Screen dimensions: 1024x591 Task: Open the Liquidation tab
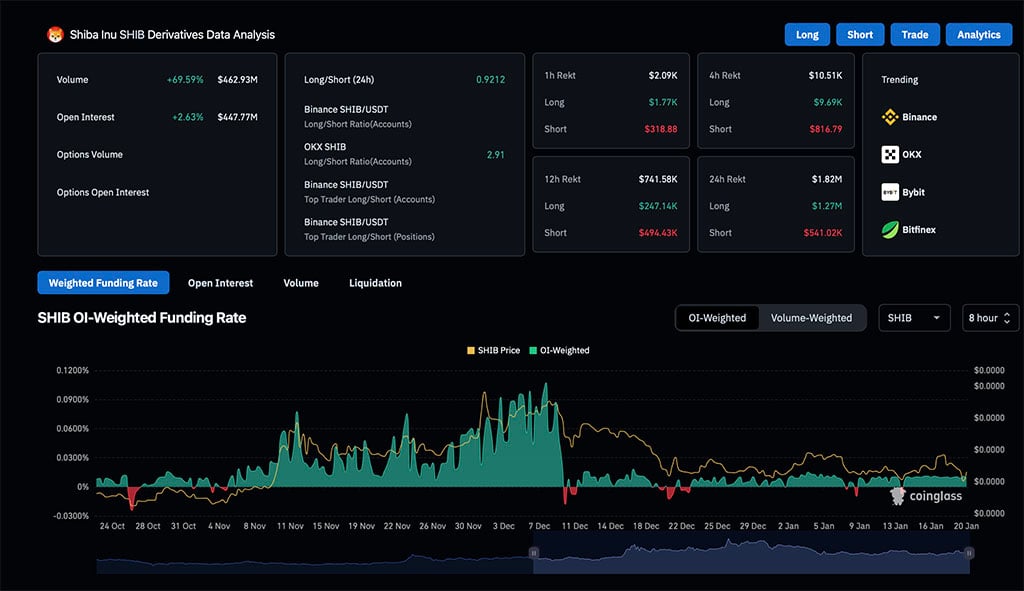(x=375, y=282)
